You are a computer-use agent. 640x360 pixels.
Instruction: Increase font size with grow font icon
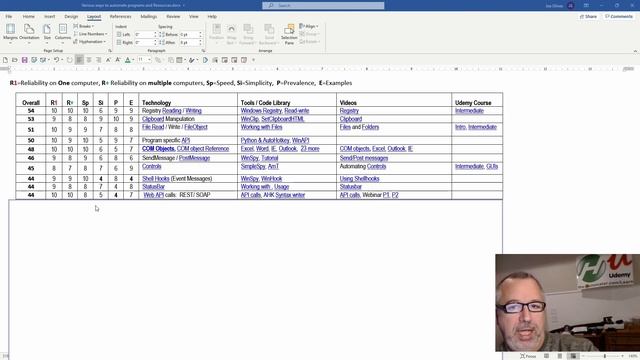[108, 60]
